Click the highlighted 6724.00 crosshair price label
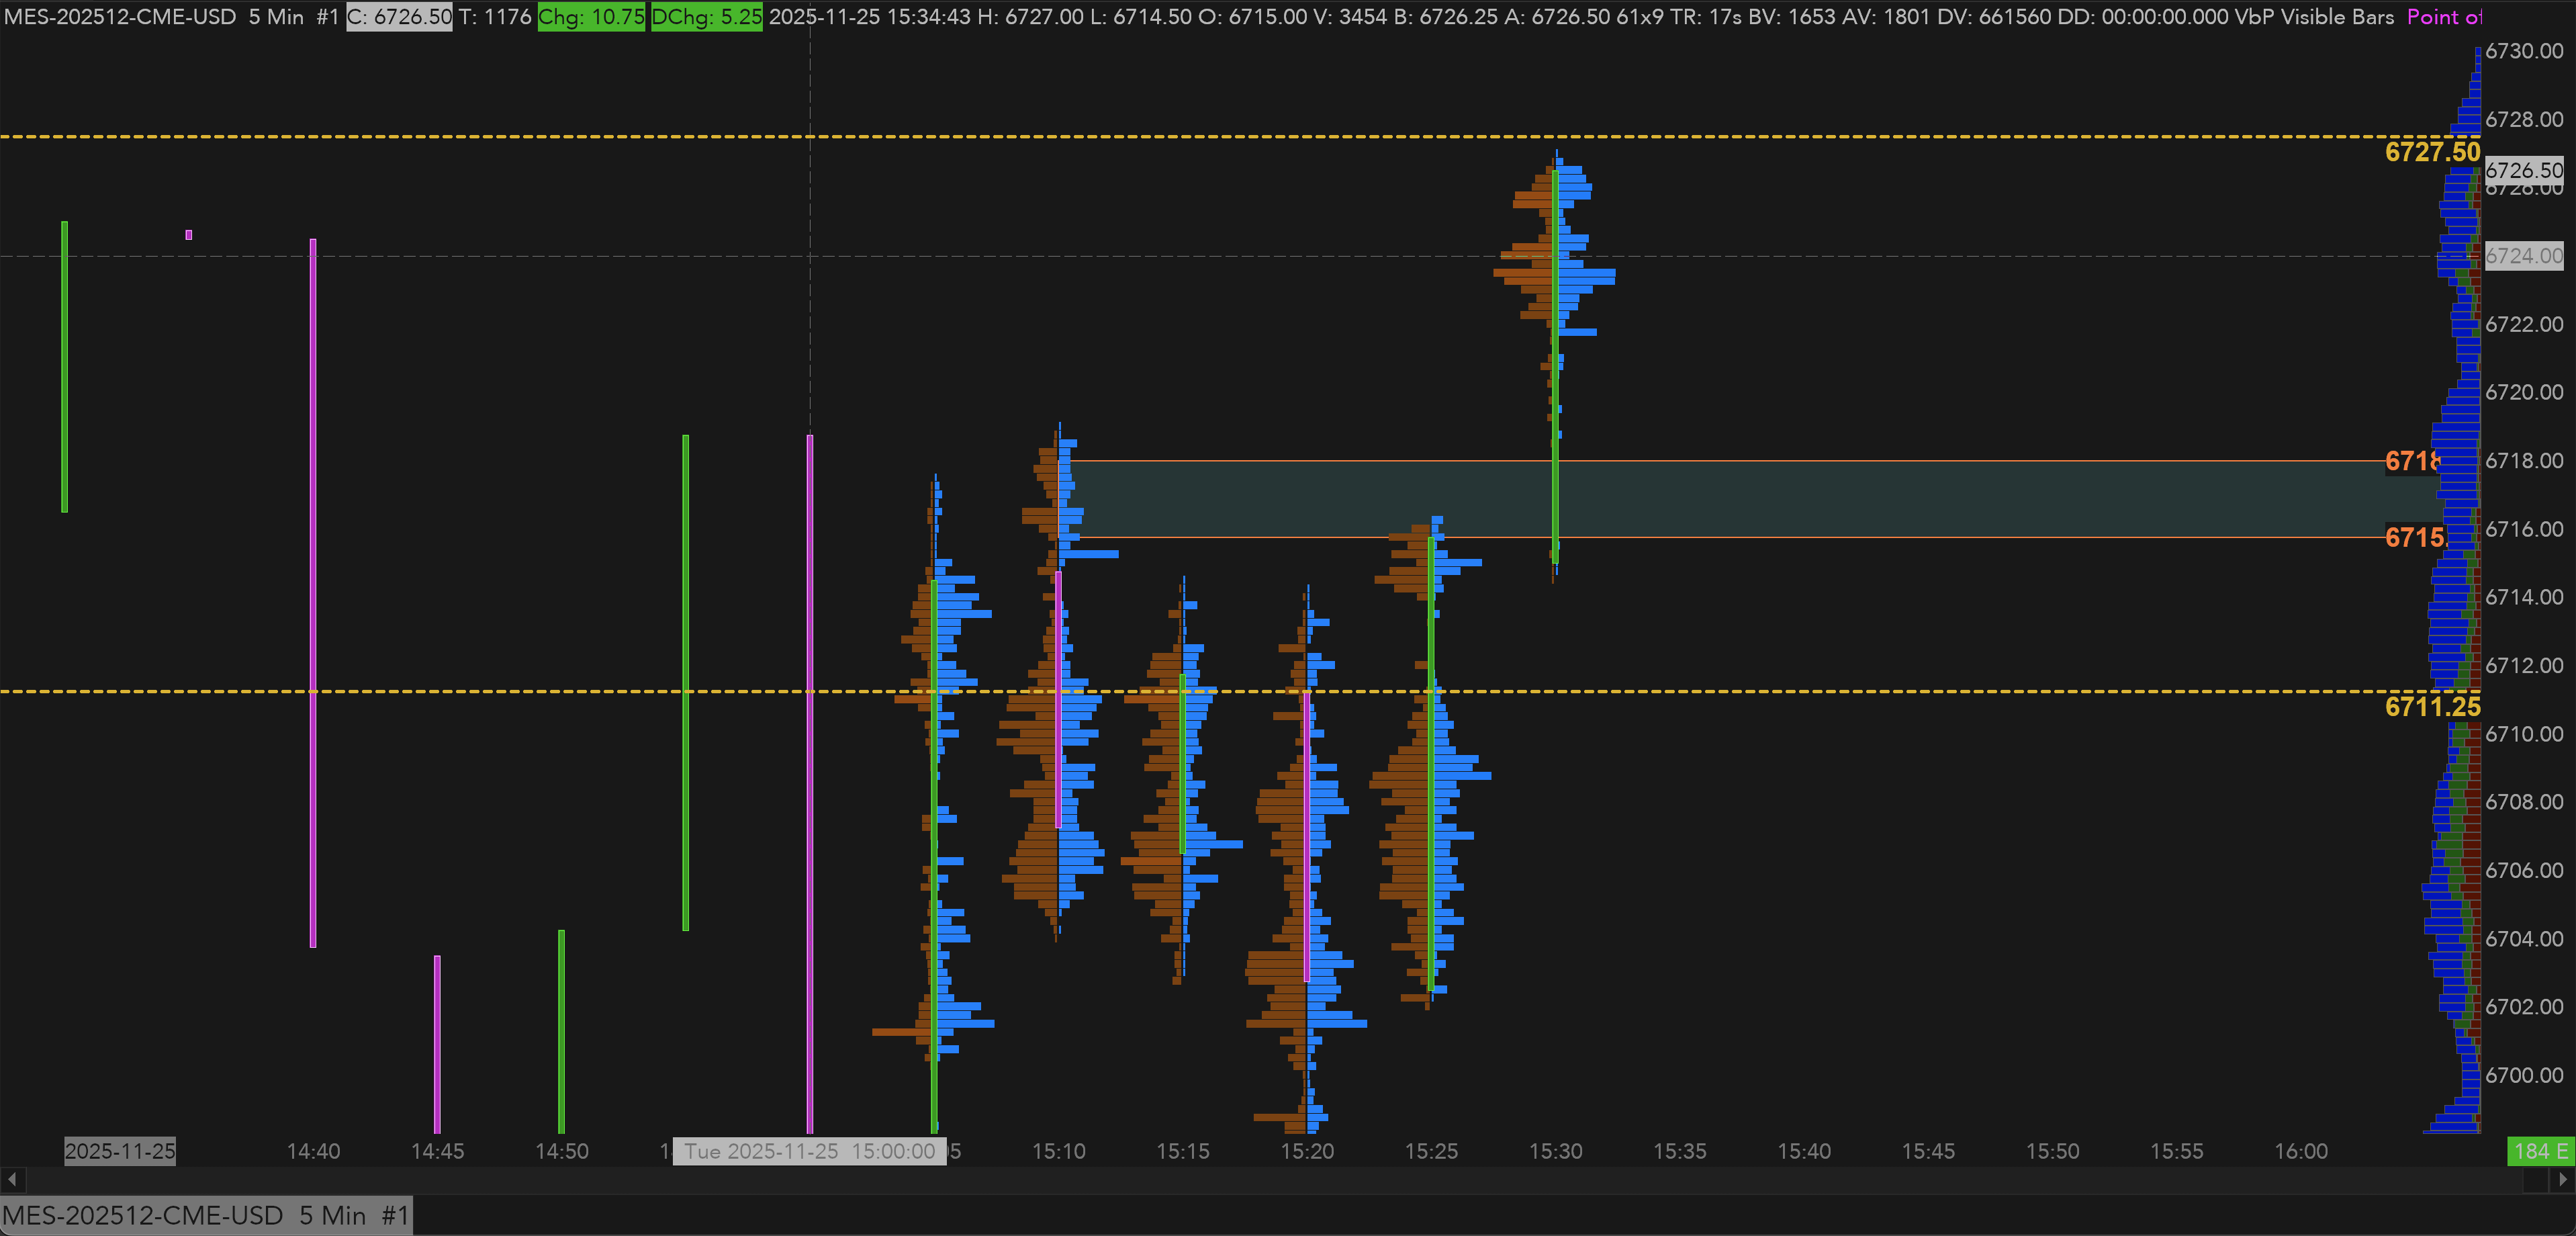Viewport: 2576px width, 1236px height. pyautogui.click(x=2523, y=256)
